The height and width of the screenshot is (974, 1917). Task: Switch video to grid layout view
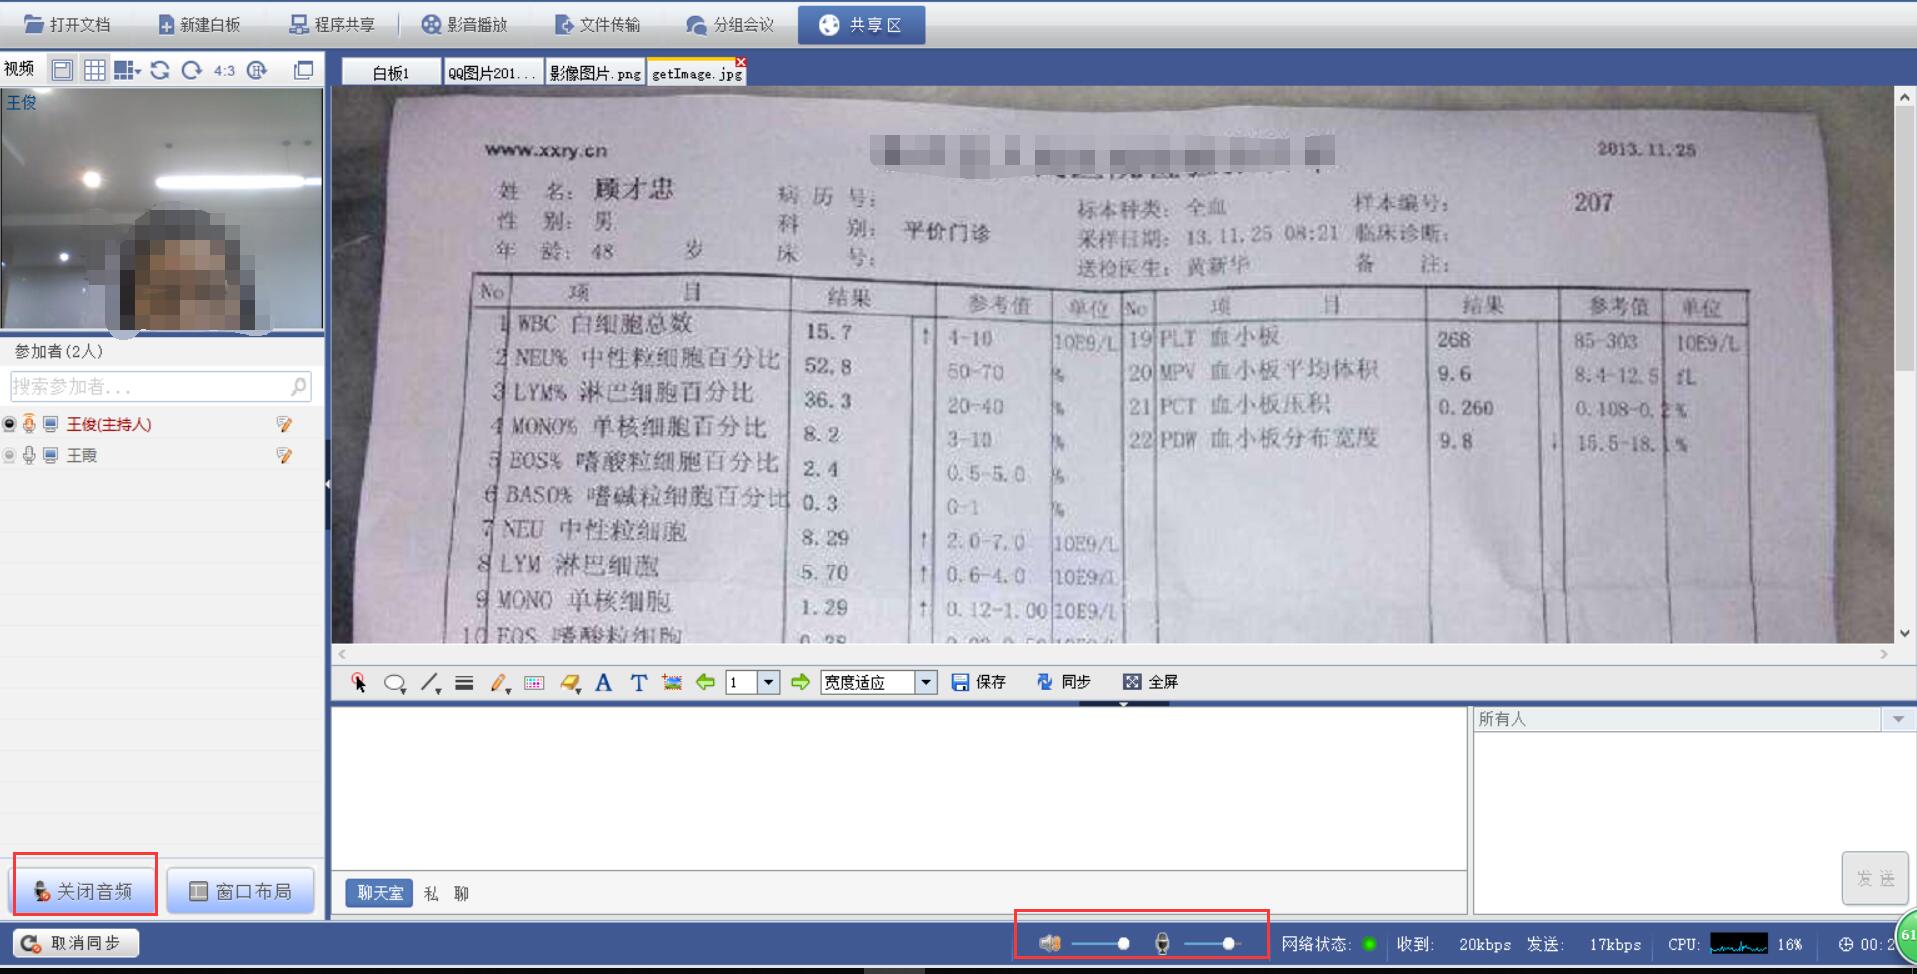click(95, 70)
